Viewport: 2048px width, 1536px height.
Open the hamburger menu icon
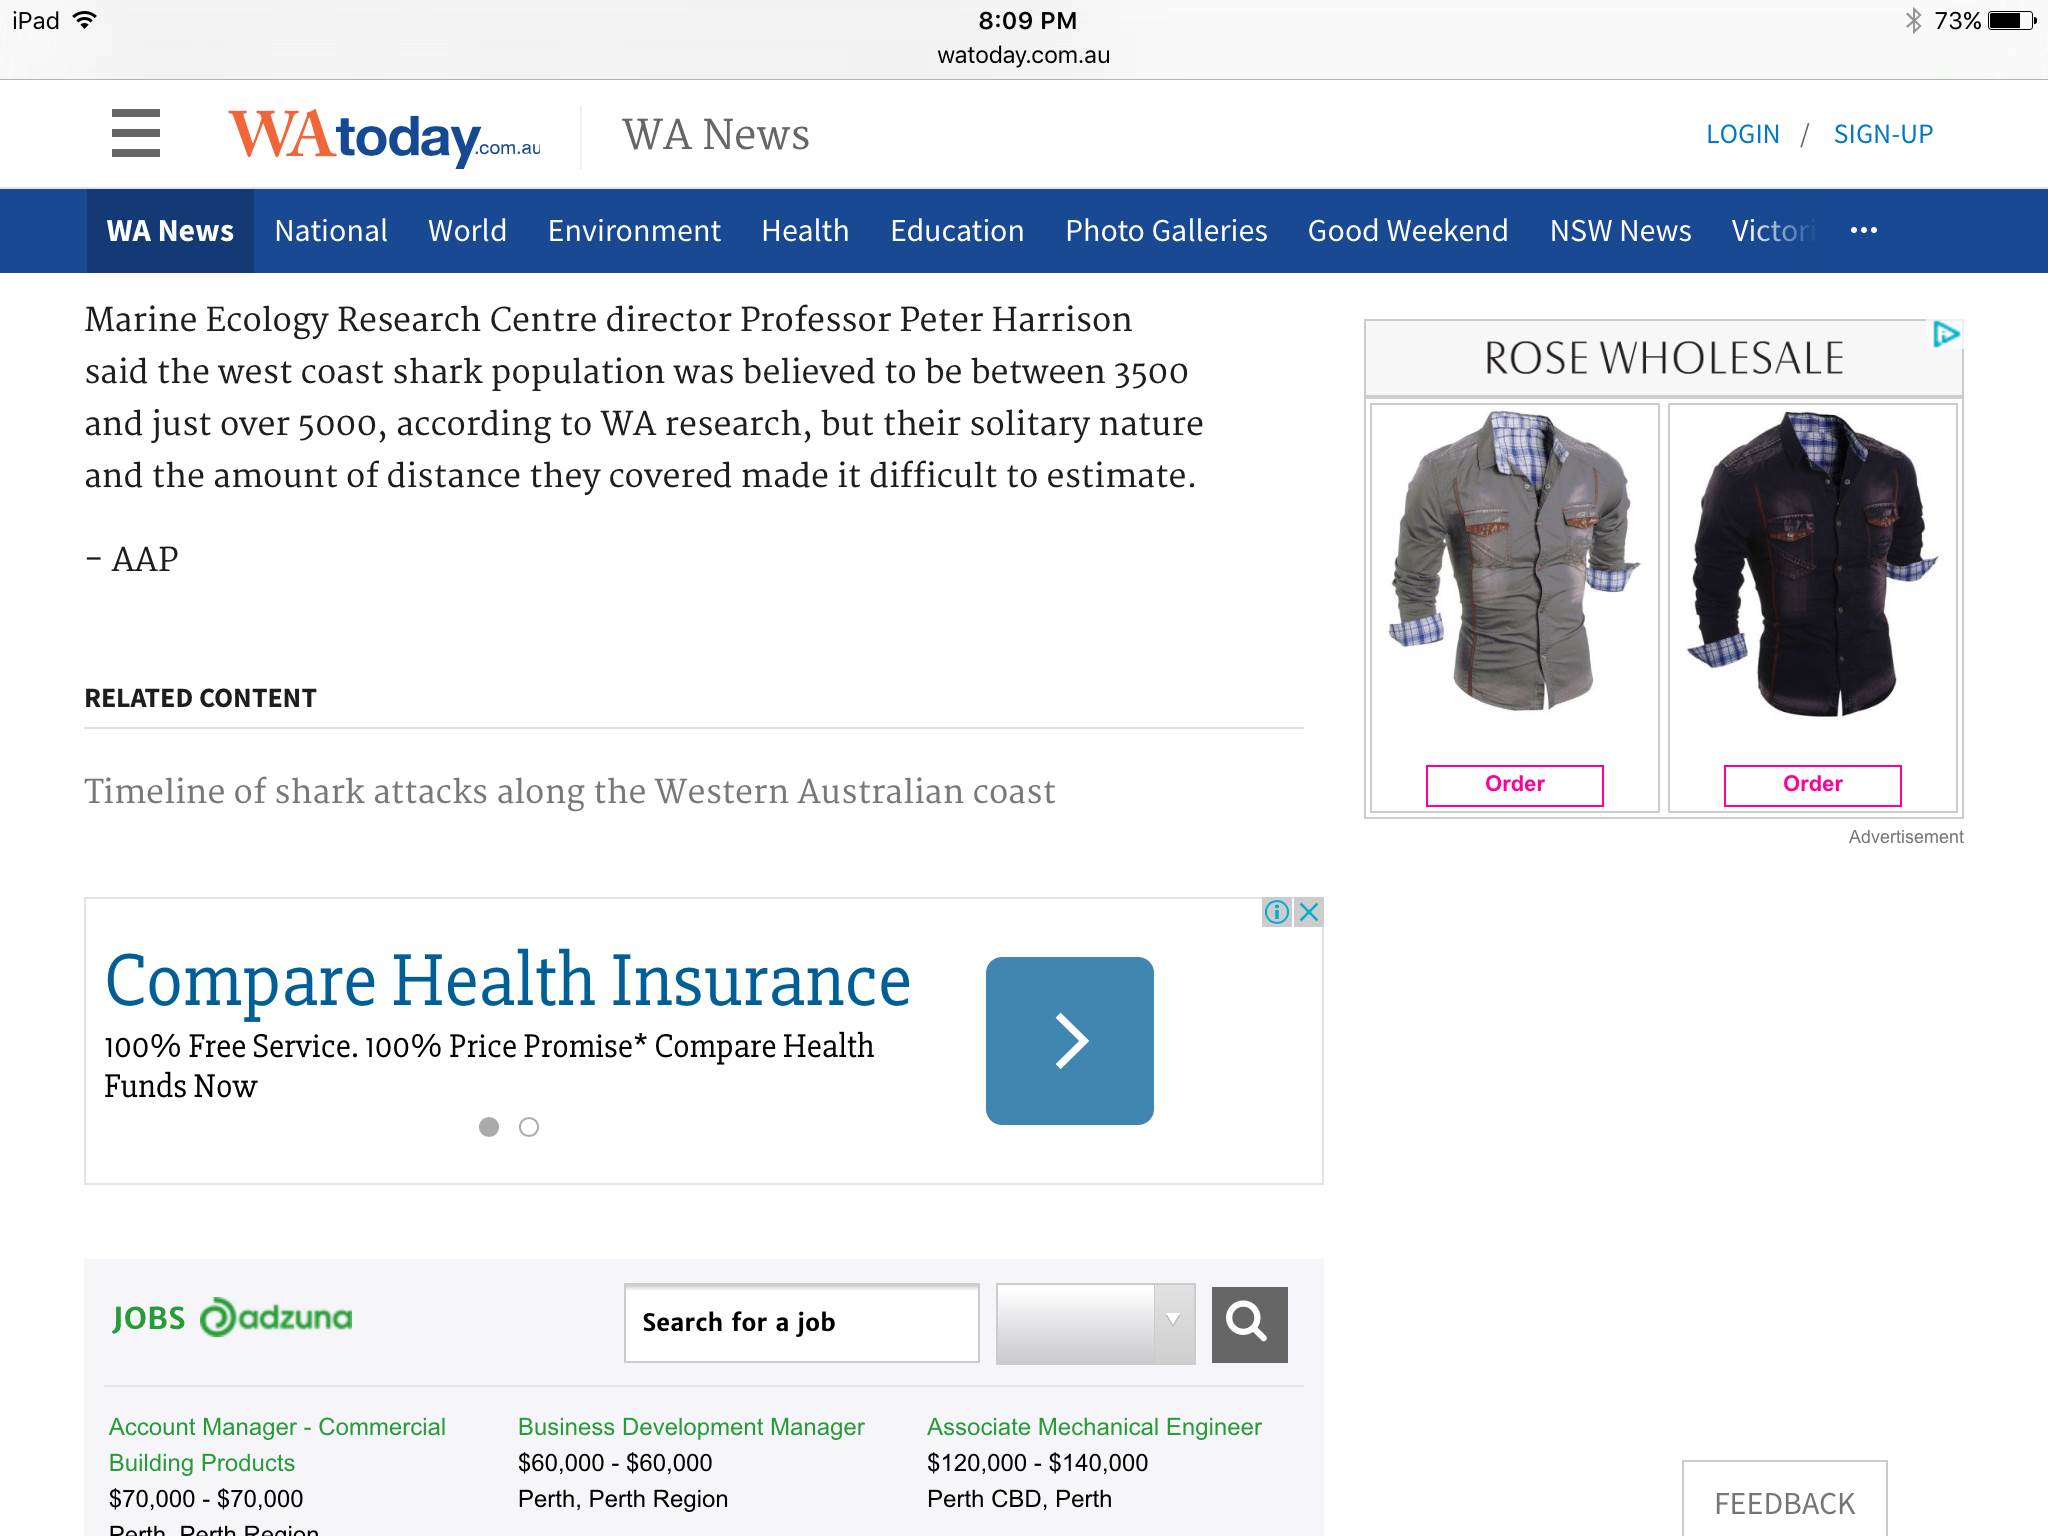(x=136, y=133)
